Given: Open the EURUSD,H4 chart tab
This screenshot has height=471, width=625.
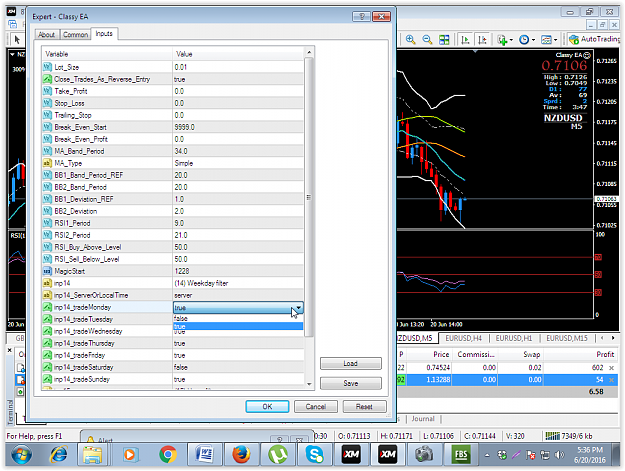Looking at the screenshot, I should point(463,338).
